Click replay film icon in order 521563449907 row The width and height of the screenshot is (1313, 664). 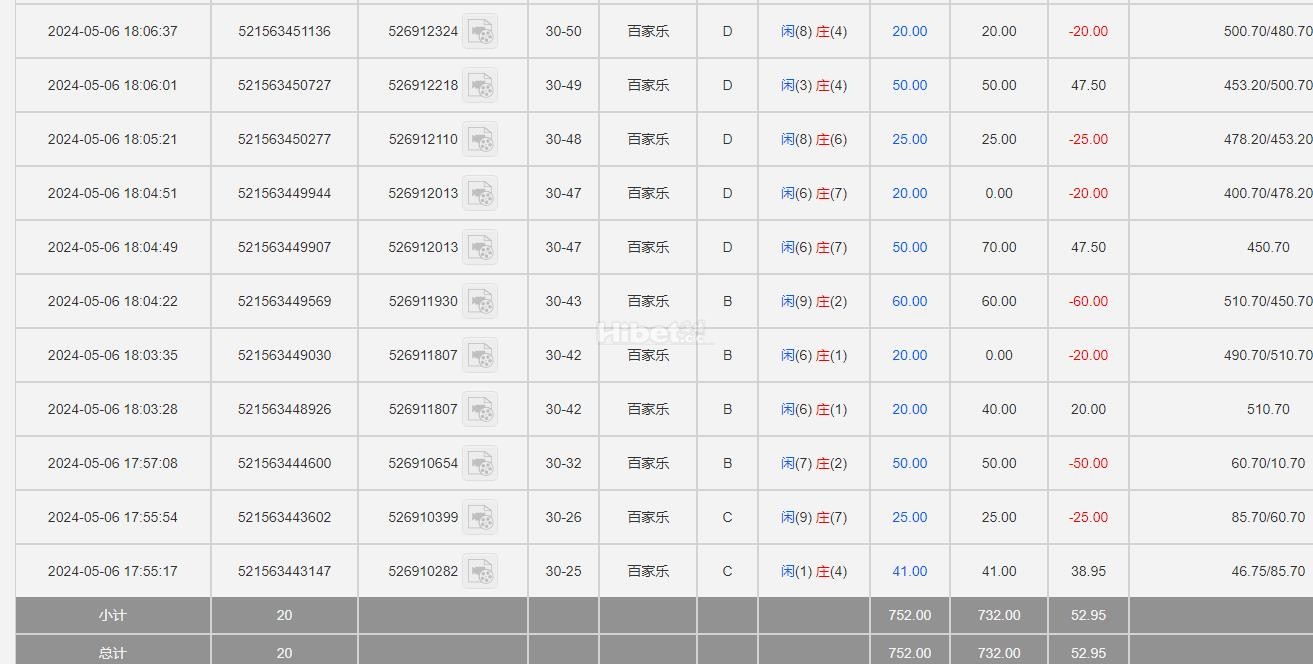(480, 248)
